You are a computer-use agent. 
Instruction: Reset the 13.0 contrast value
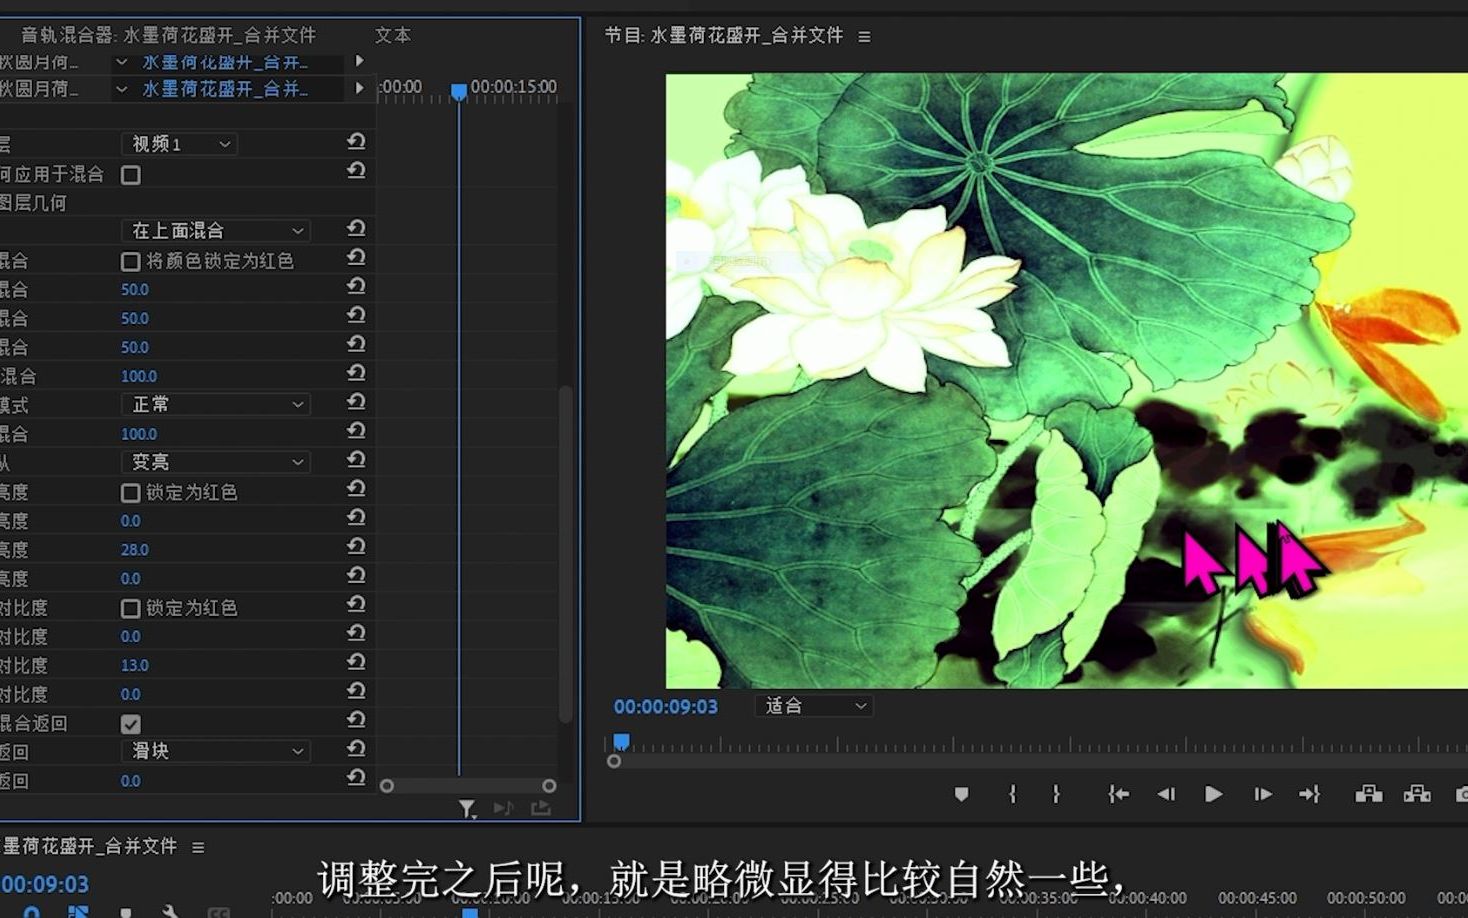356,663
